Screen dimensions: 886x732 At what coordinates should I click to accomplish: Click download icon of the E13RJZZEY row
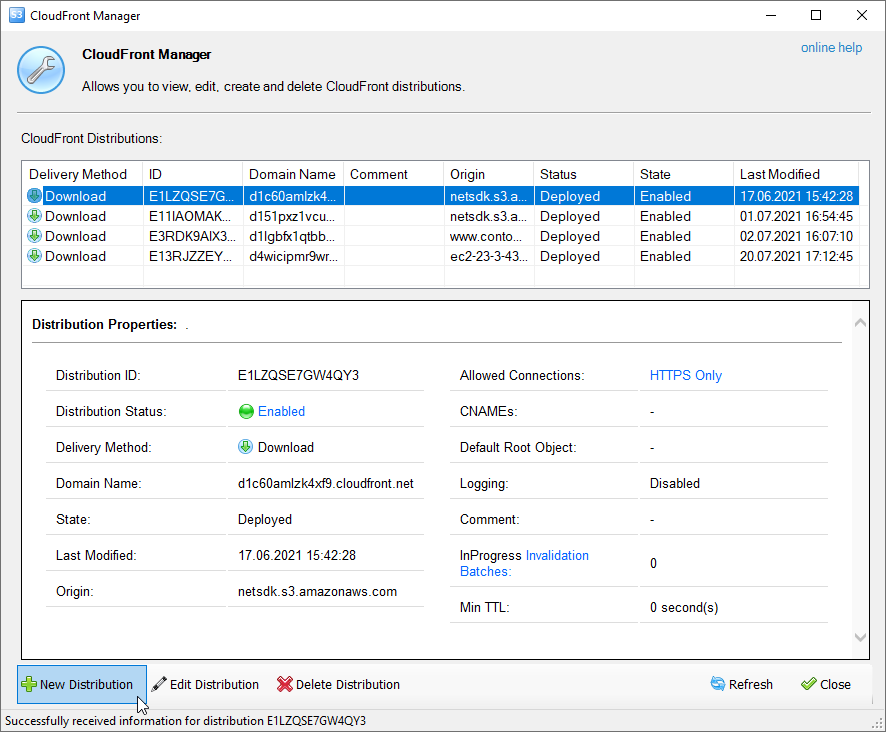click(34, 256)
